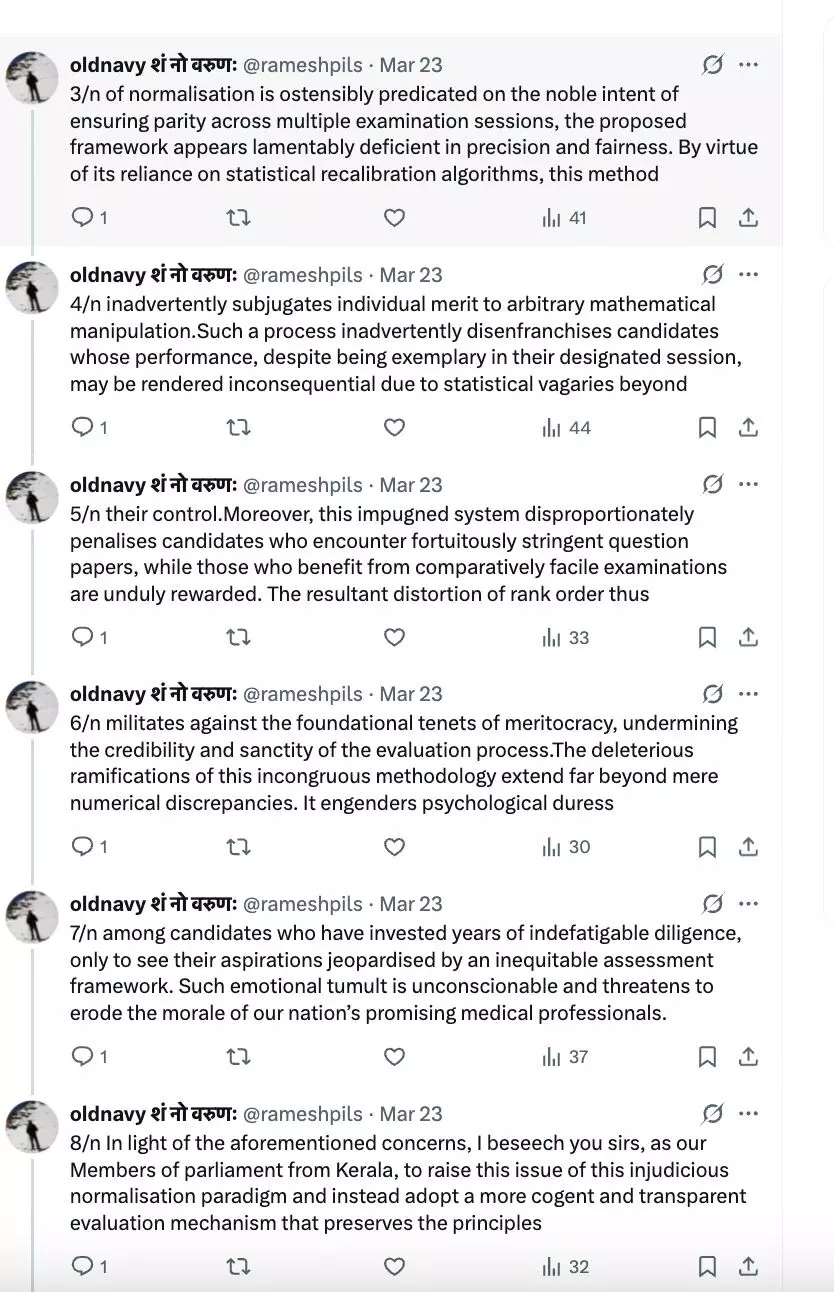Share the 3/n tweet
The height and width of the screenshot is (1292, 834).
[x=748, y=218]
